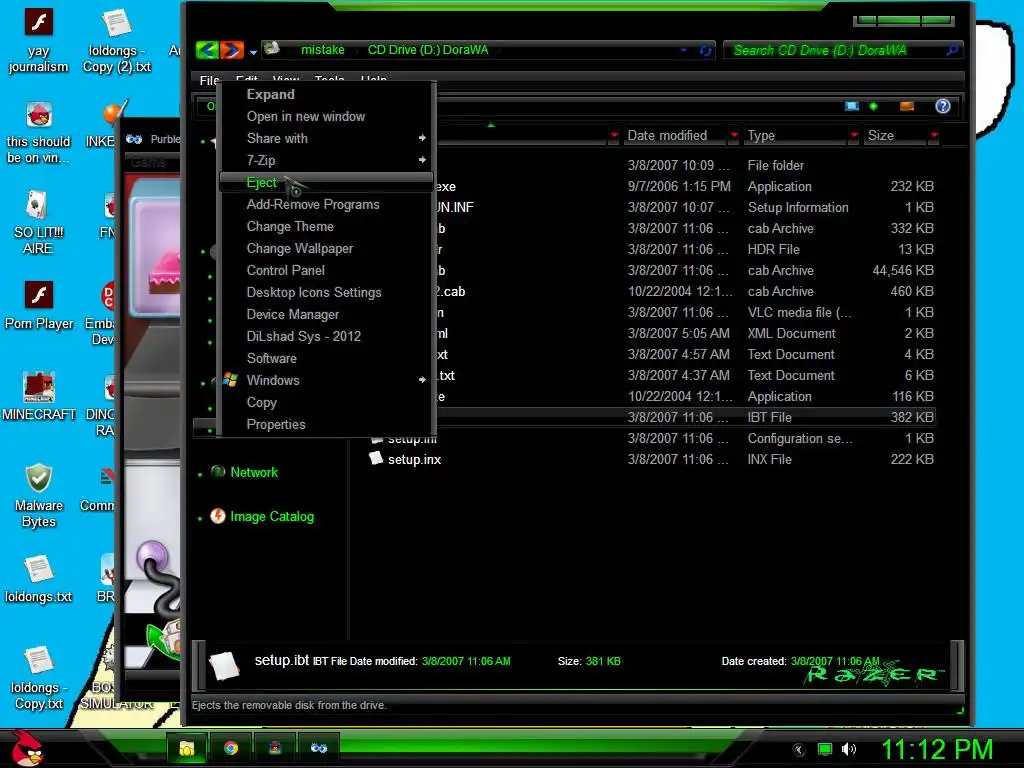Open the Windows submenu entry
This screenshot has height=768, width=1024.
326,380
